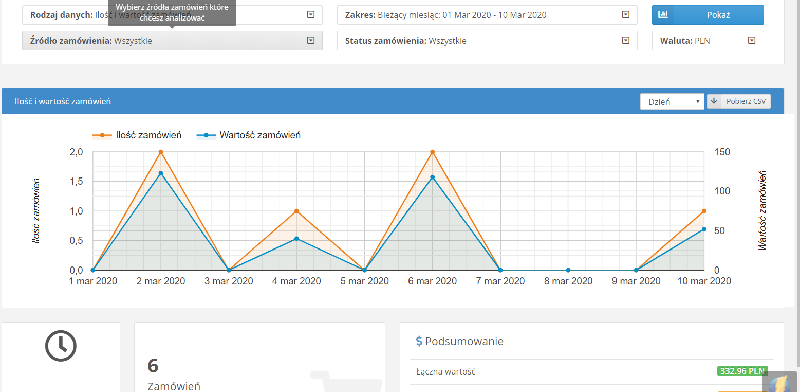Click the chart icon on Pokaż button

pyautogui.click(x=663, y=15)
